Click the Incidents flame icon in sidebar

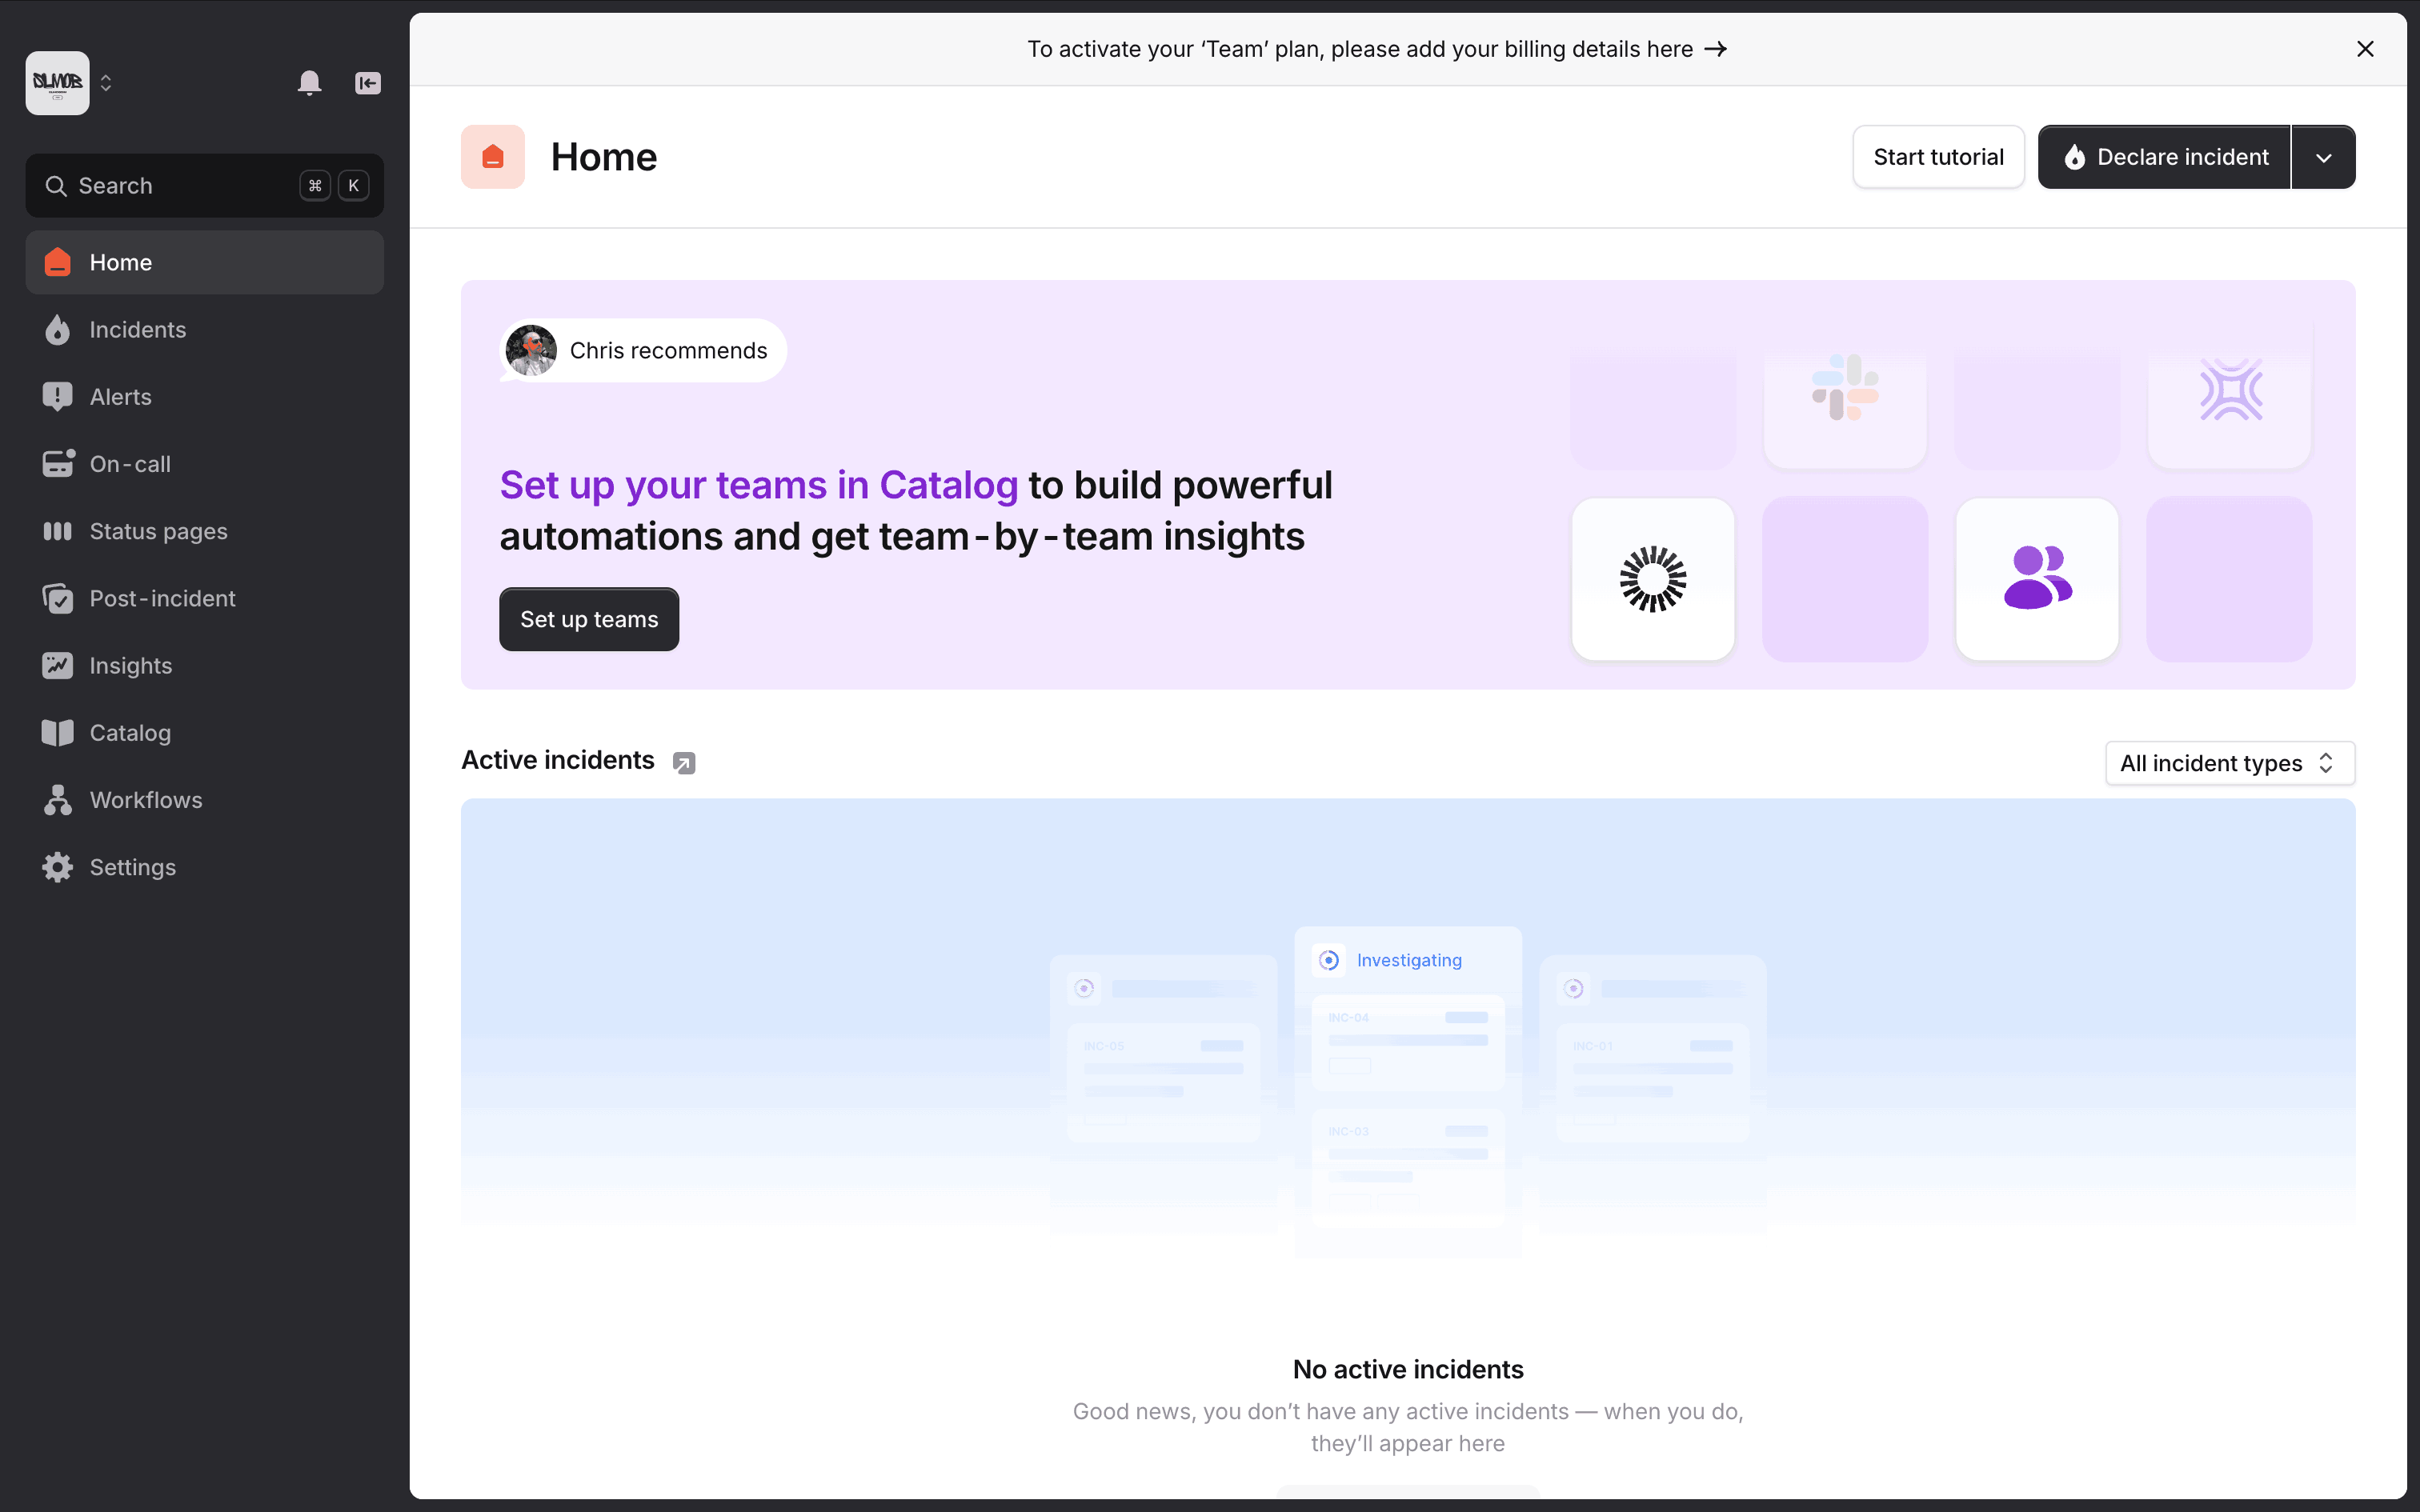click(x=58, y=330)
